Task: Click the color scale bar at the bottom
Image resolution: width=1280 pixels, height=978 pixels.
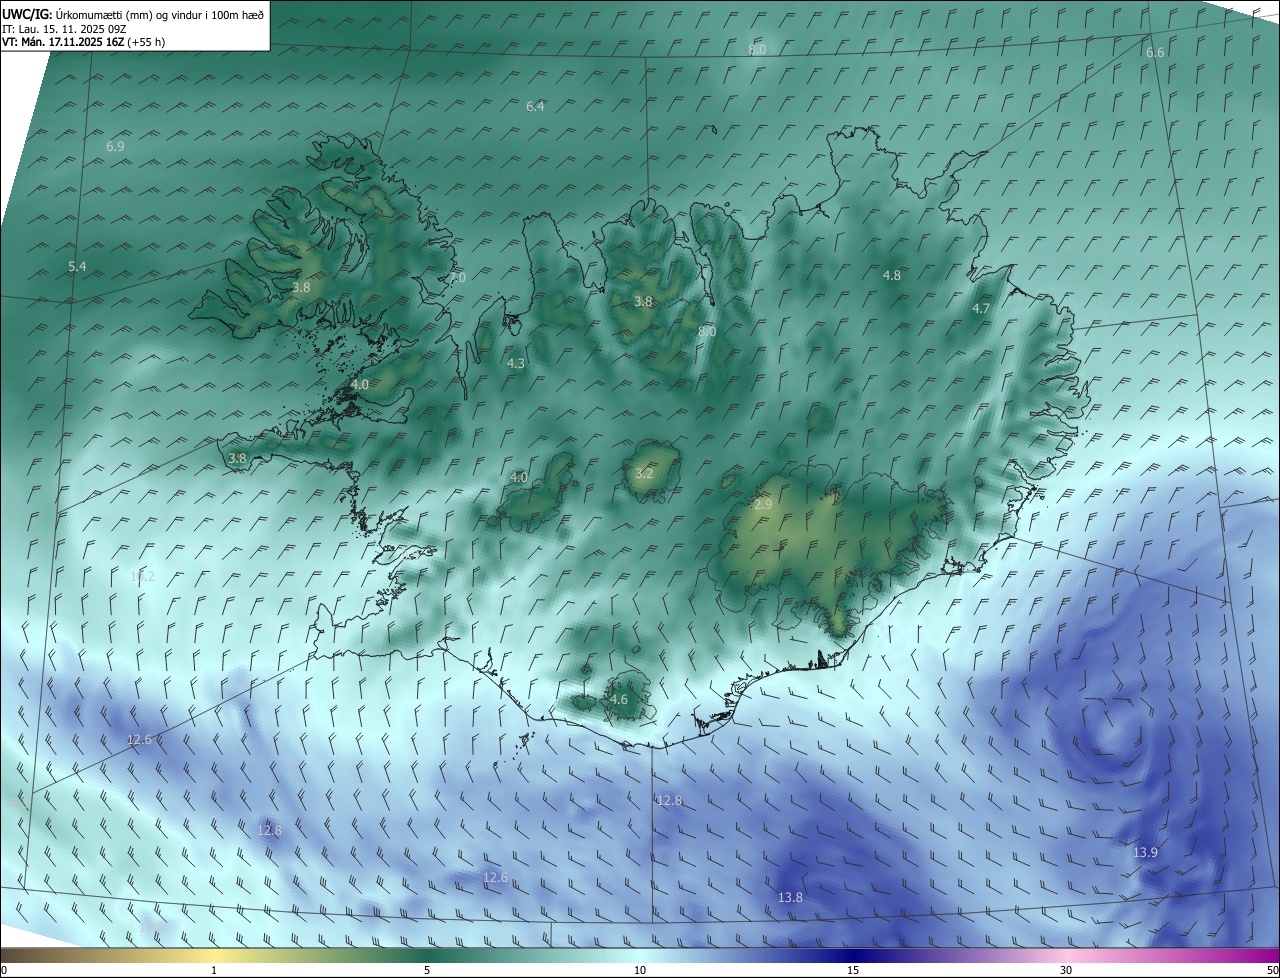Action: click(640, 955)
